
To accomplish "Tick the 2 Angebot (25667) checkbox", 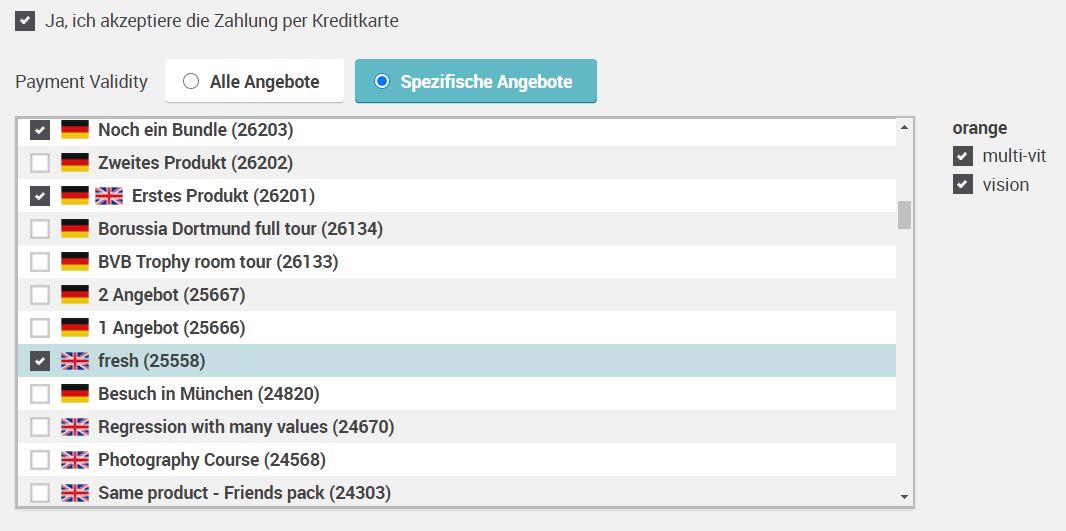I will click(x=40, y=295).
